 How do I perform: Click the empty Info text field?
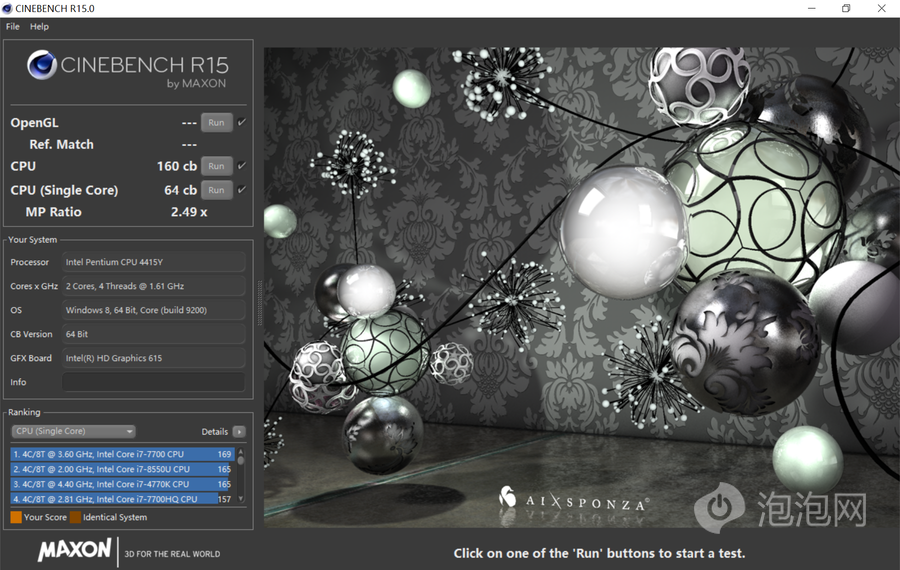(153, 382)
